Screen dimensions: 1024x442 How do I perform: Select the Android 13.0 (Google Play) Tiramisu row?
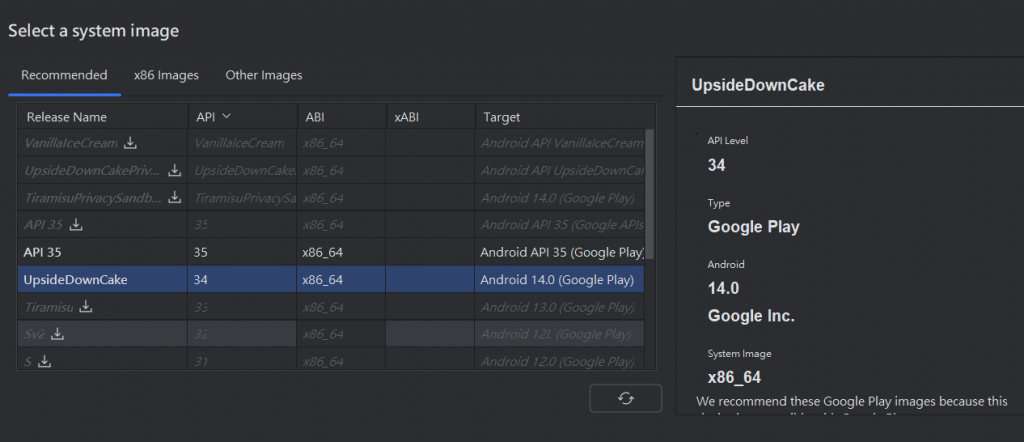click(556, 306)
